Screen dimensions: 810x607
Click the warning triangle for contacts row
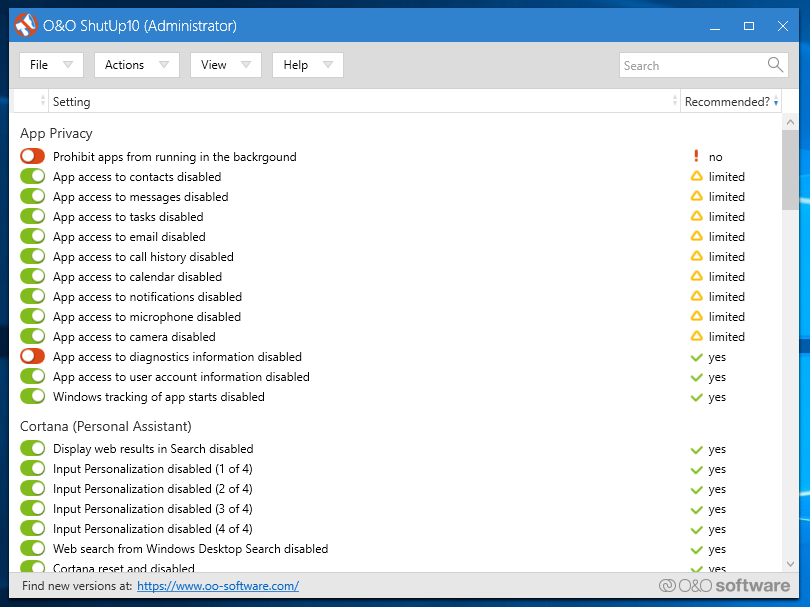coord(696,176)
